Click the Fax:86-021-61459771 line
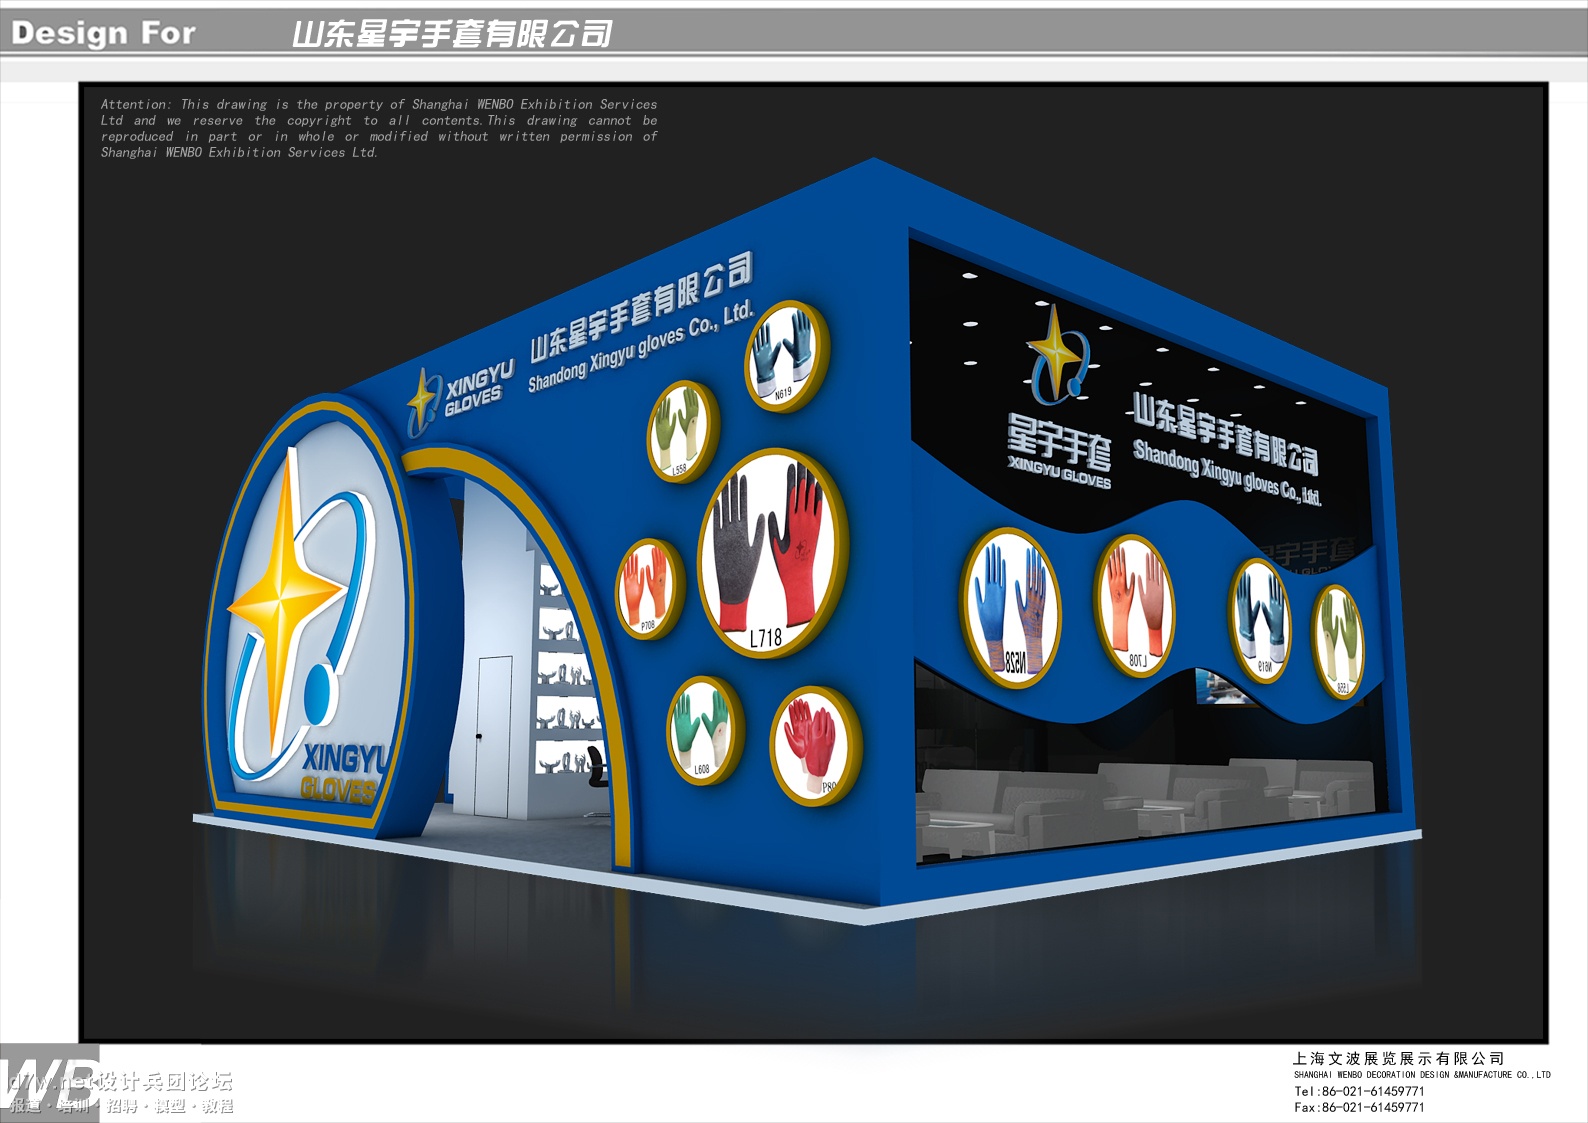 [1359, 1107]
